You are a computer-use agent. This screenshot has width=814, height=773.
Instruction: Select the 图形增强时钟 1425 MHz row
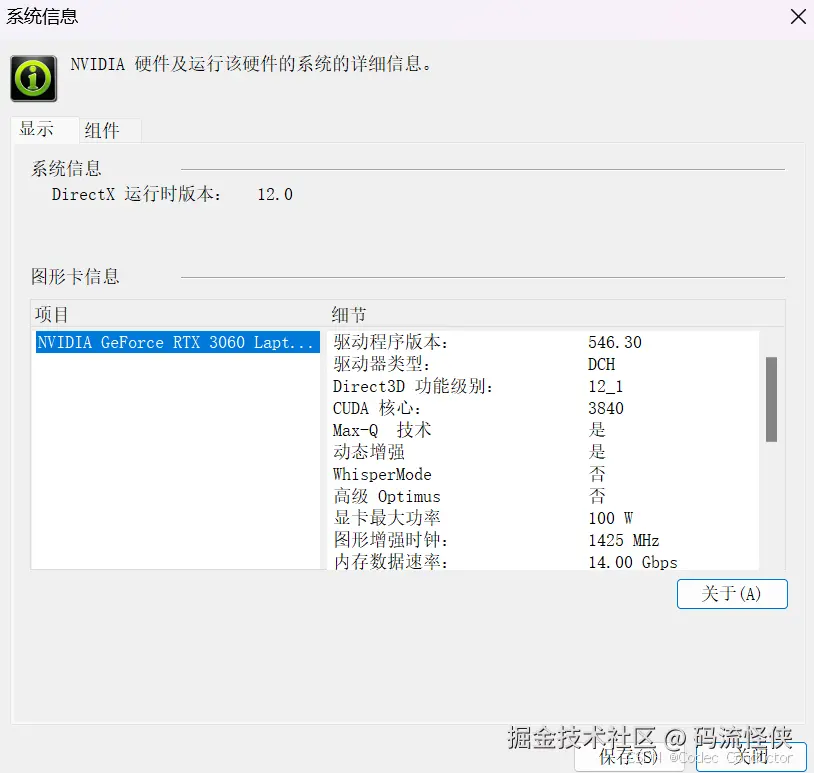[500, 540]
